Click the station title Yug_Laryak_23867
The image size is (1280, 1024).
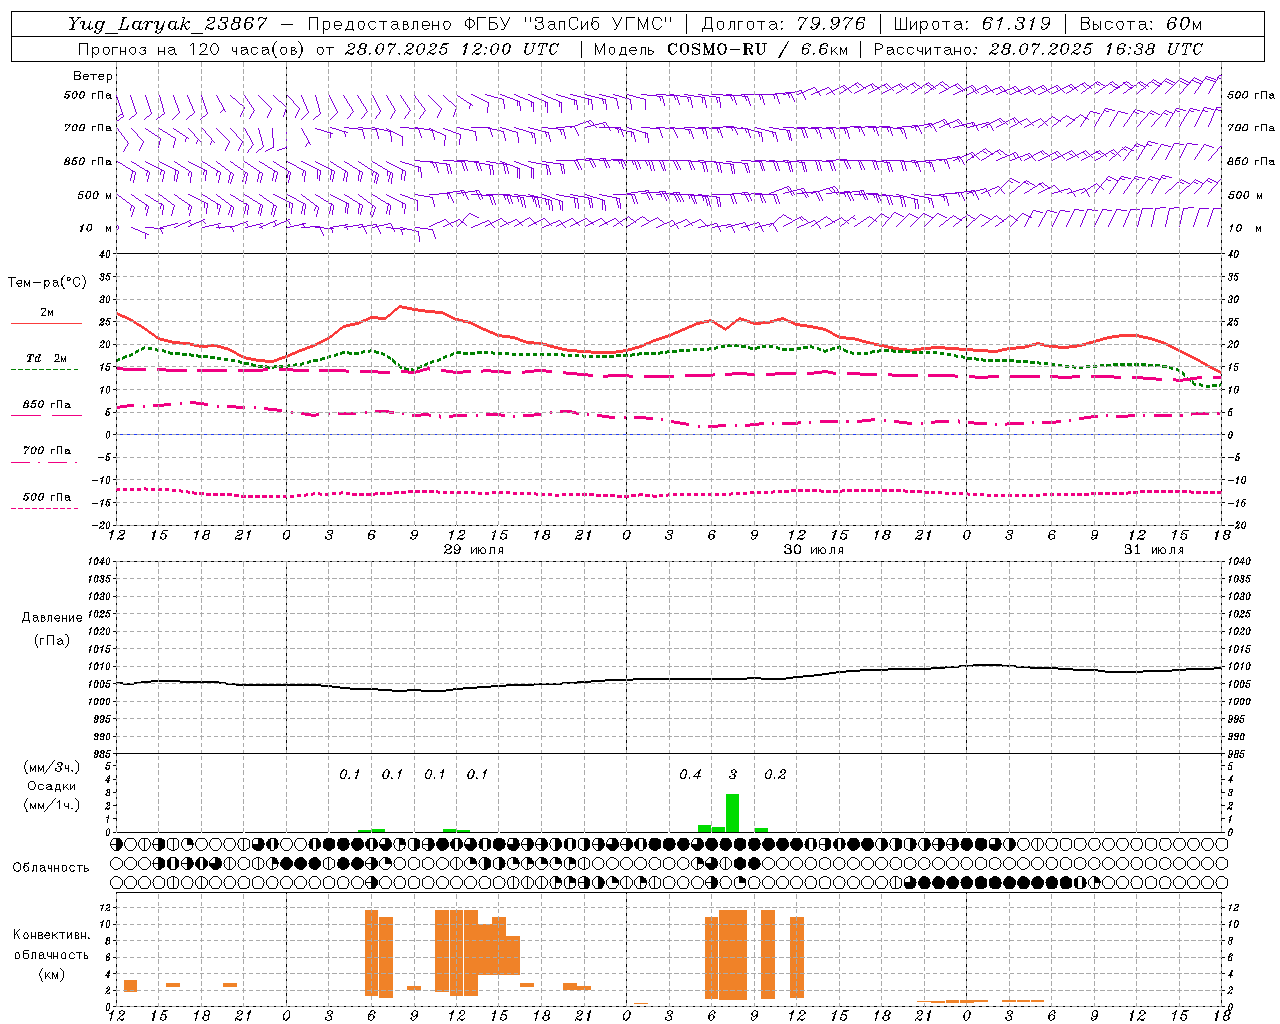[x=168, y=24]
